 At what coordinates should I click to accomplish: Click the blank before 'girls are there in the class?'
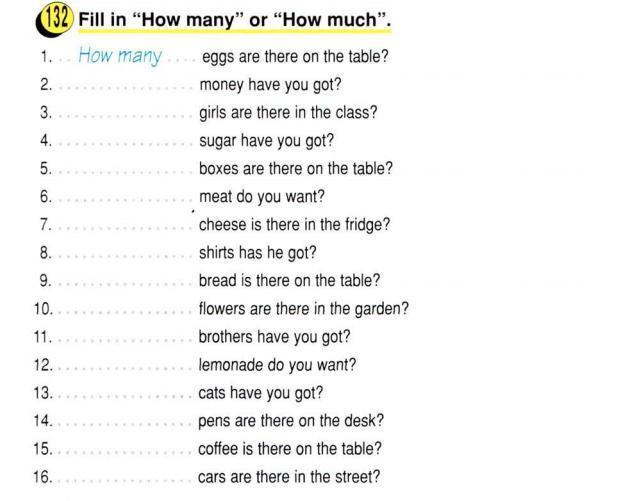coord(126,115)
